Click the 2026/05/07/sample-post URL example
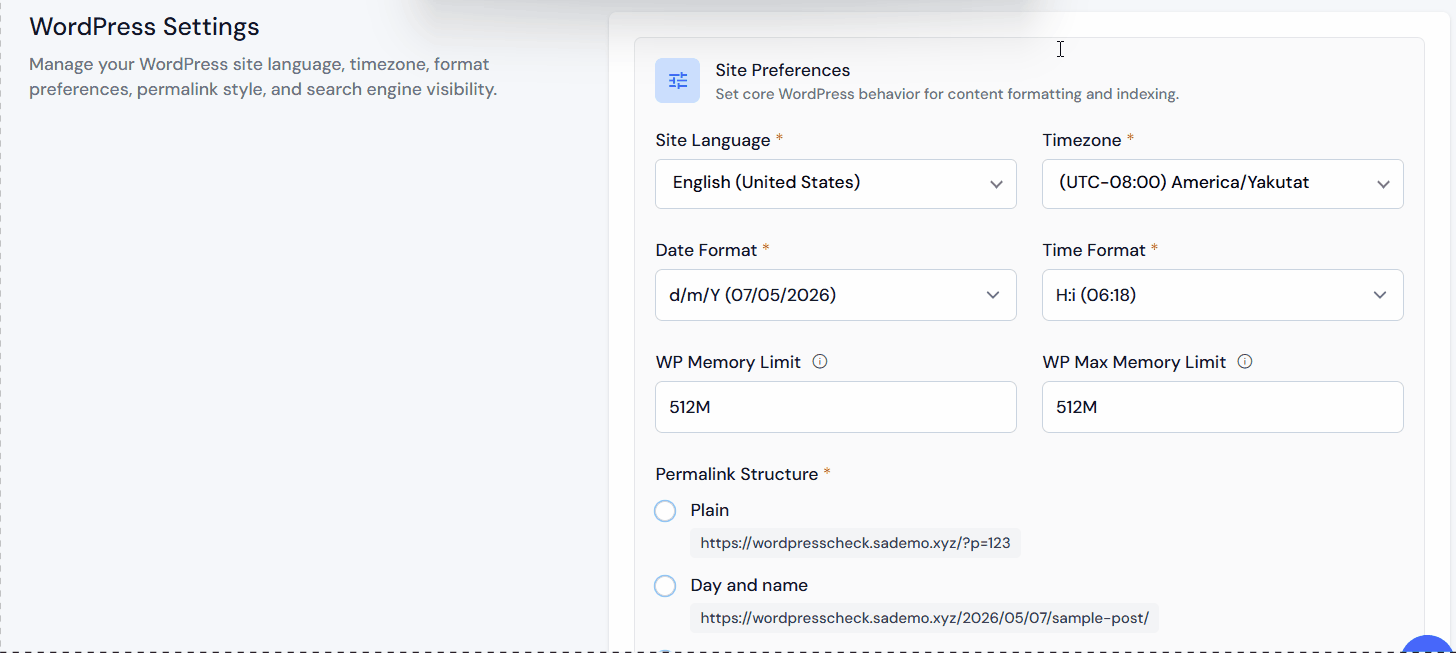Screen dimensions: 1456x653 point(924,618)
